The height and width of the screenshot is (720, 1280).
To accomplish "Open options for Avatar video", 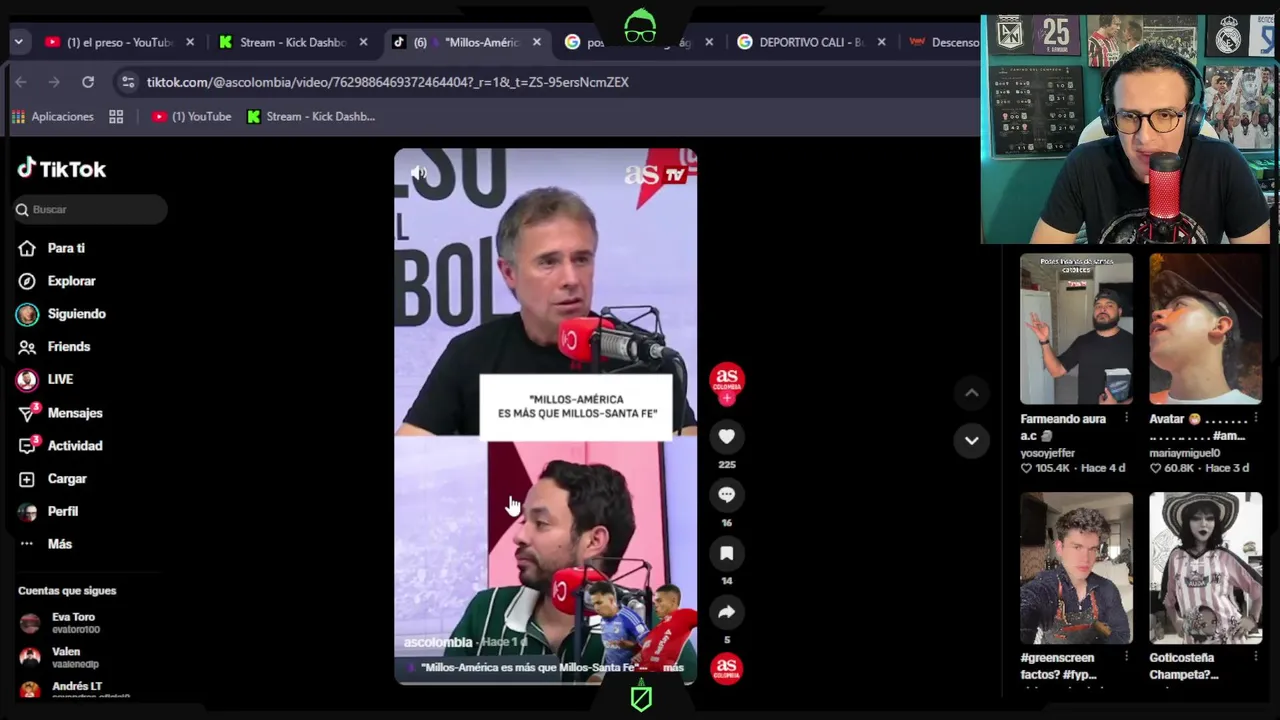I will [x=1255, y=419].
